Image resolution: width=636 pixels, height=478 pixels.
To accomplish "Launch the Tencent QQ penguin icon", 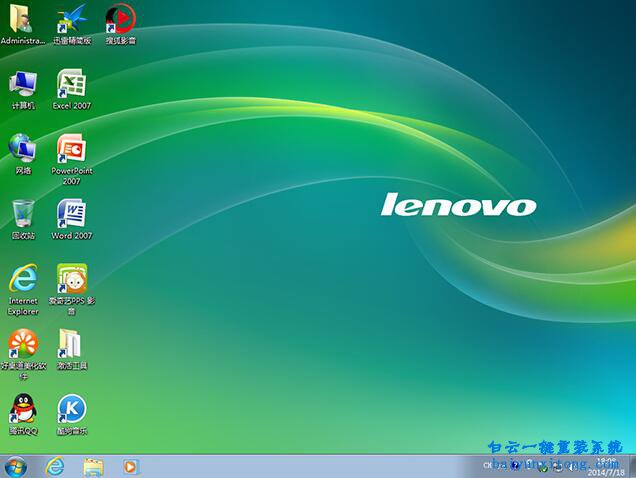I will pyautogui.click(x=22, y=409).
